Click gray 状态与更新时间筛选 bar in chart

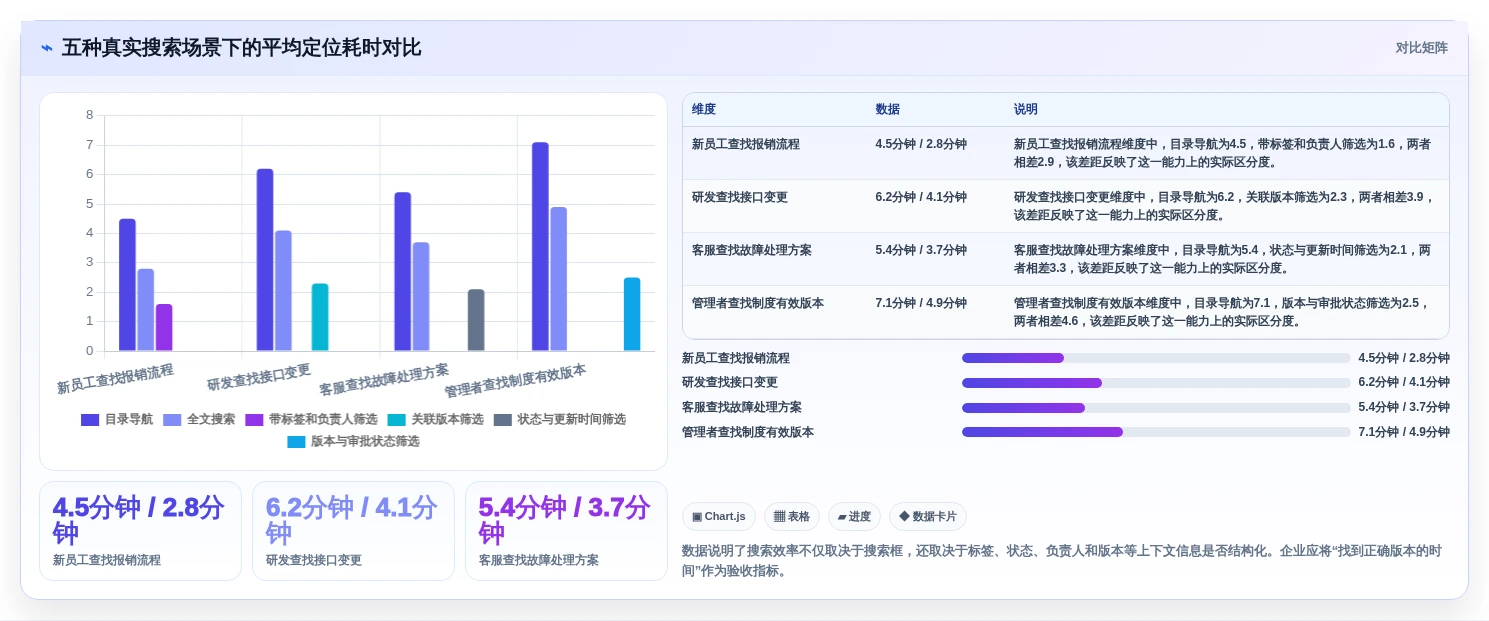(x=476, y=320)
